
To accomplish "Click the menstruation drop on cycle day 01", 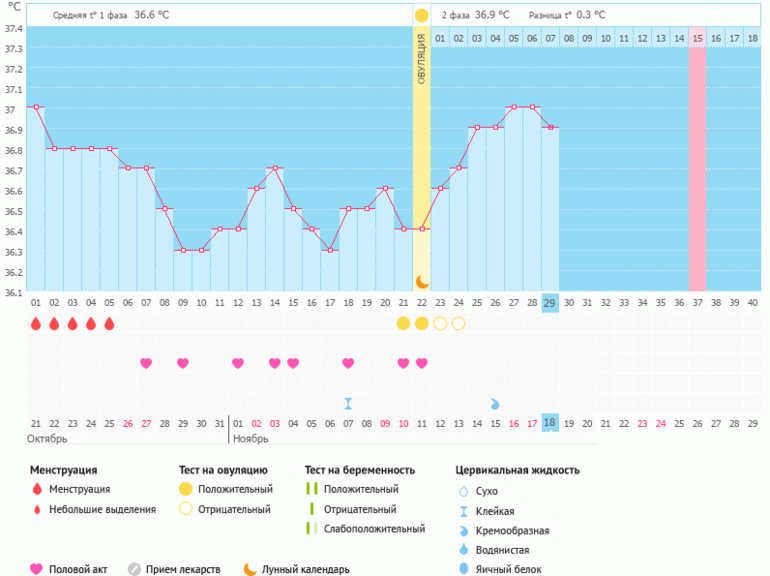I will (x=36, y=323).
